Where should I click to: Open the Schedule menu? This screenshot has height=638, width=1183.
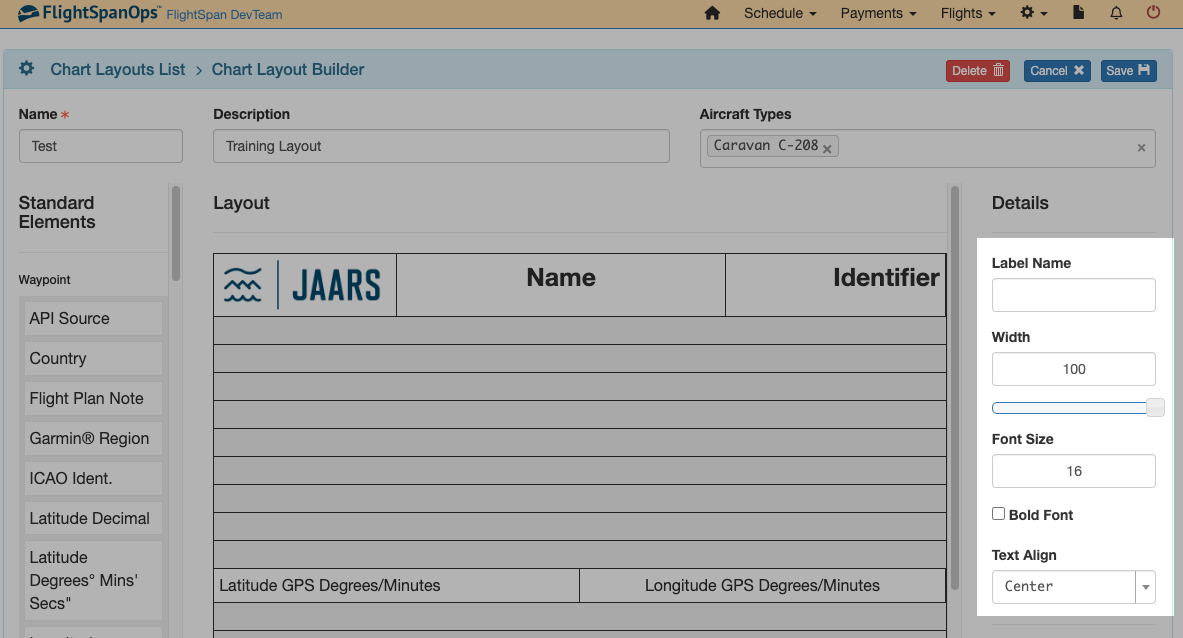[779, 14]
